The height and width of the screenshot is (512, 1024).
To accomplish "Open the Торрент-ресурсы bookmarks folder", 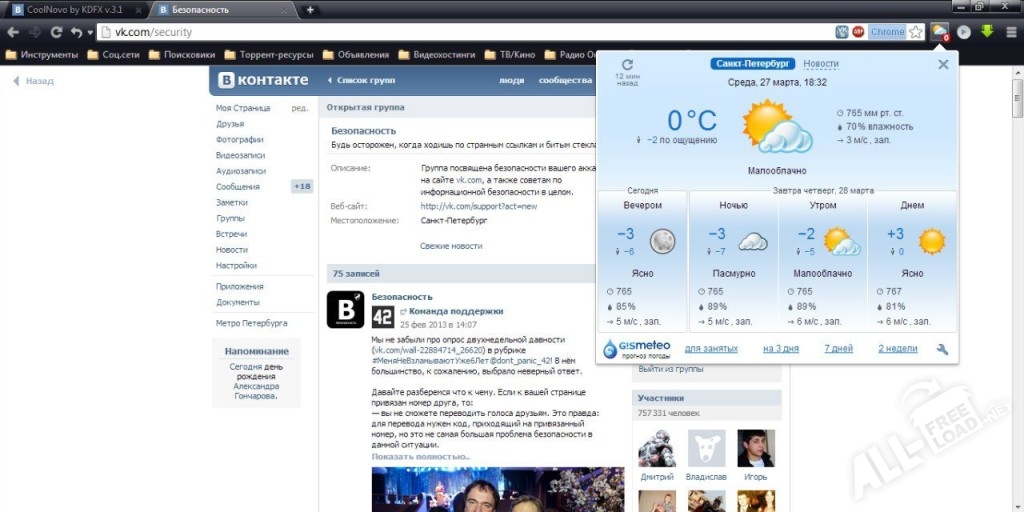I will point(268,55).
